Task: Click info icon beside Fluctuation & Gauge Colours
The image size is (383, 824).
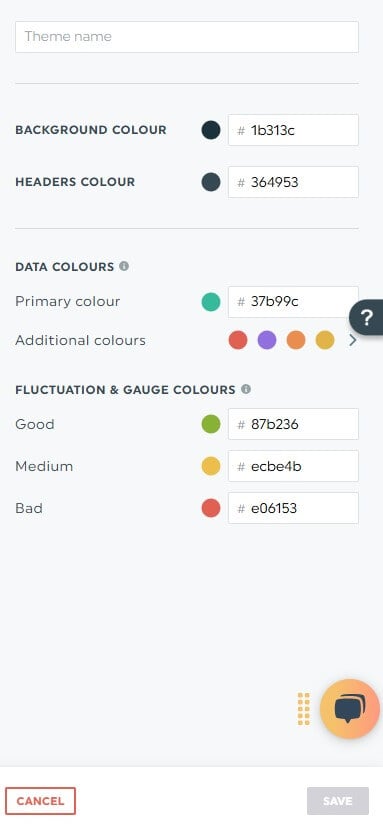Action: [246, 389]
